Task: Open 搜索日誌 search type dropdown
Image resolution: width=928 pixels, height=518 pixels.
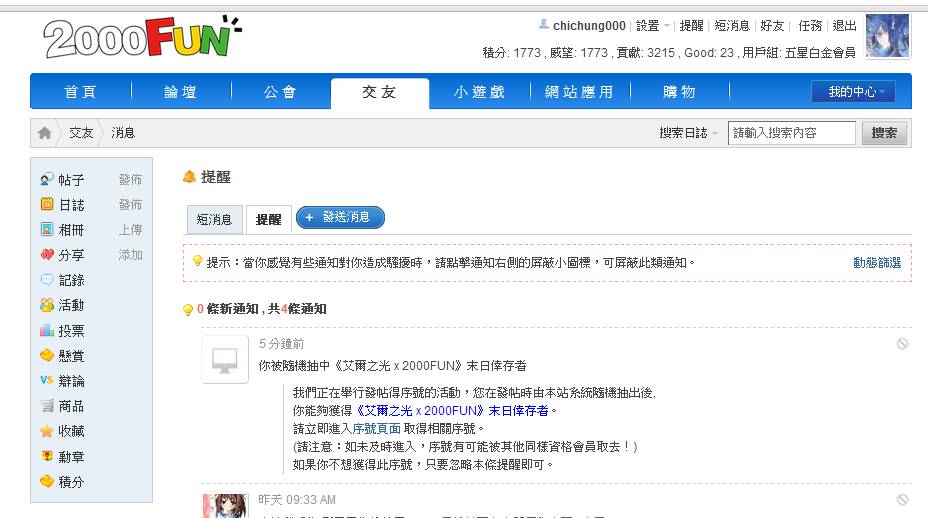Action: click(688, 133)
